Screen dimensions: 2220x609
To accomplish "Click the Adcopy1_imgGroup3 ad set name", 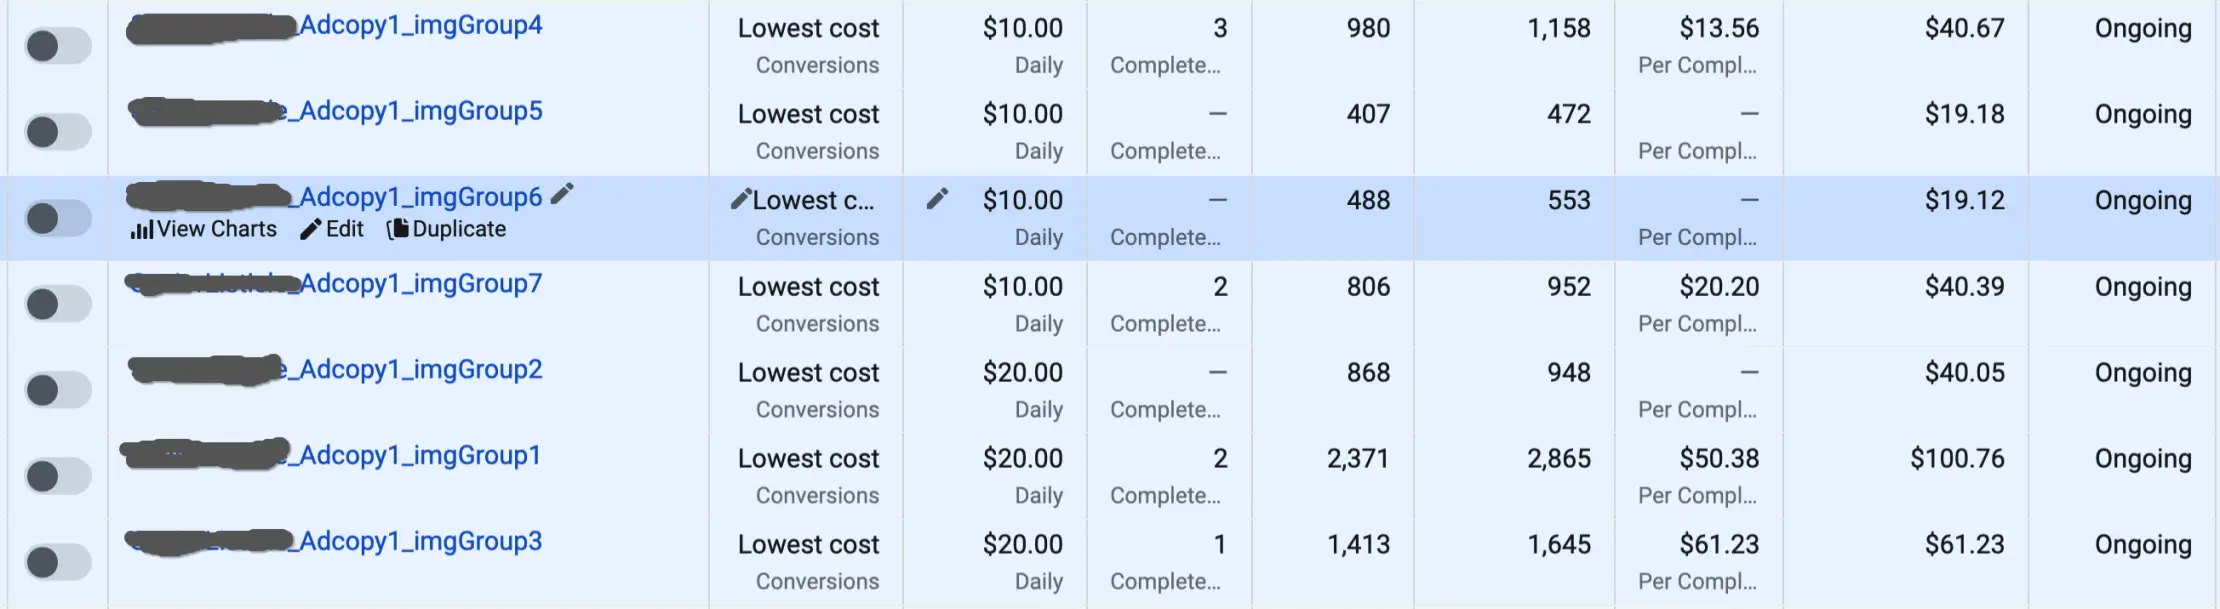I will tap(420, 542).
